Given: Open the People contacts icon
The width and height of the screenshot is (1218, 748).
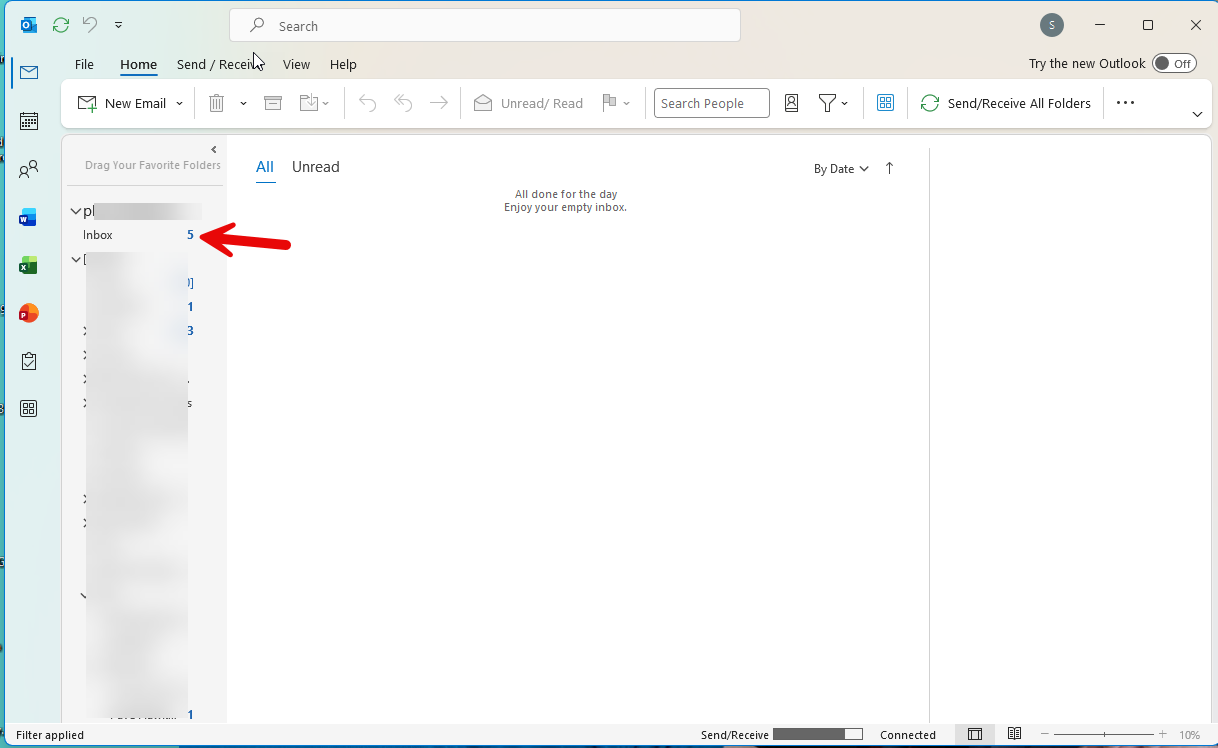Looking at the screenshot, I should pyautogui.click(x=29, y=169).
